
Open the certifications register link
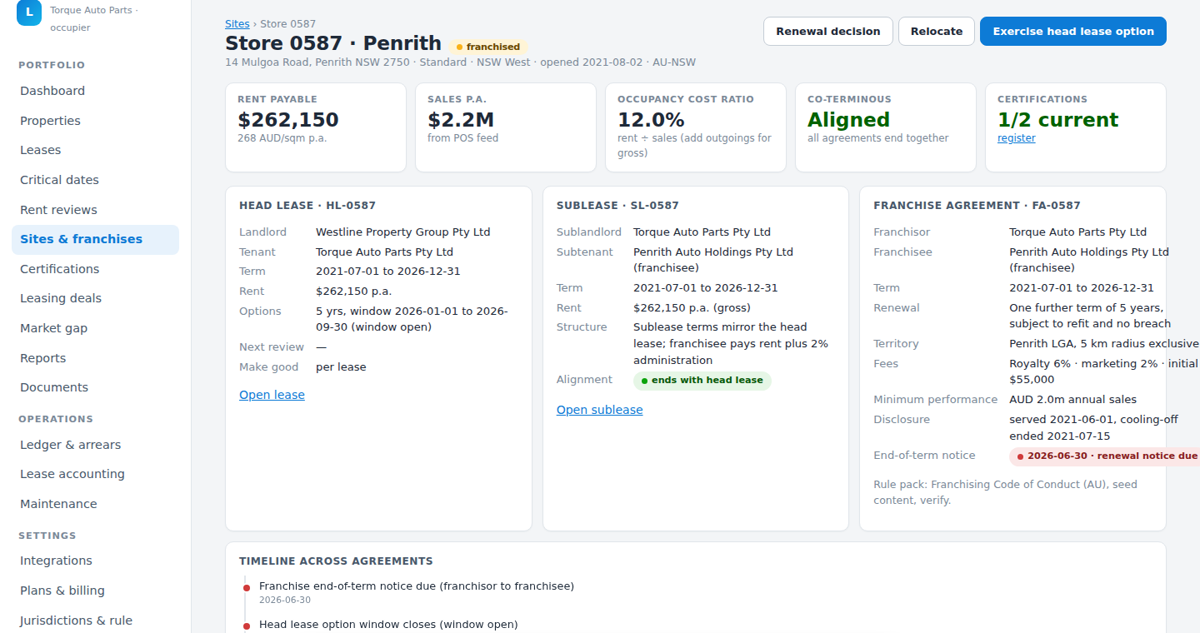click(1016, 138)
